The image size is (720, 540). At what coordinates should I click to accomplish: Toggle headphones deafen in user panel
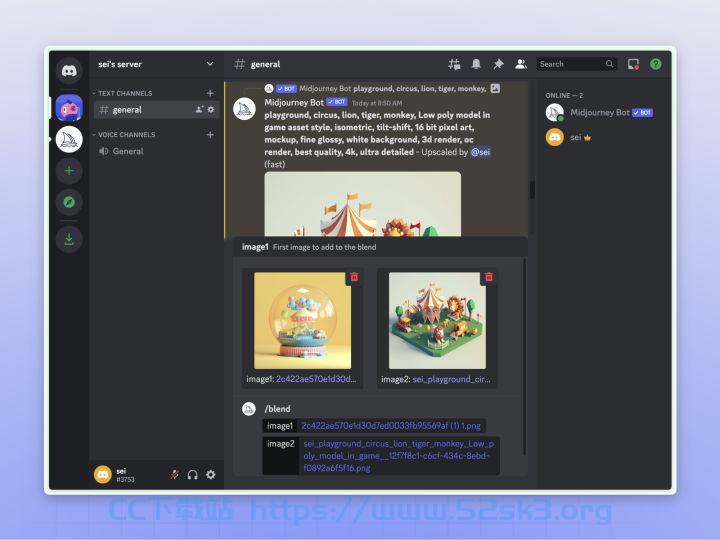192,474
